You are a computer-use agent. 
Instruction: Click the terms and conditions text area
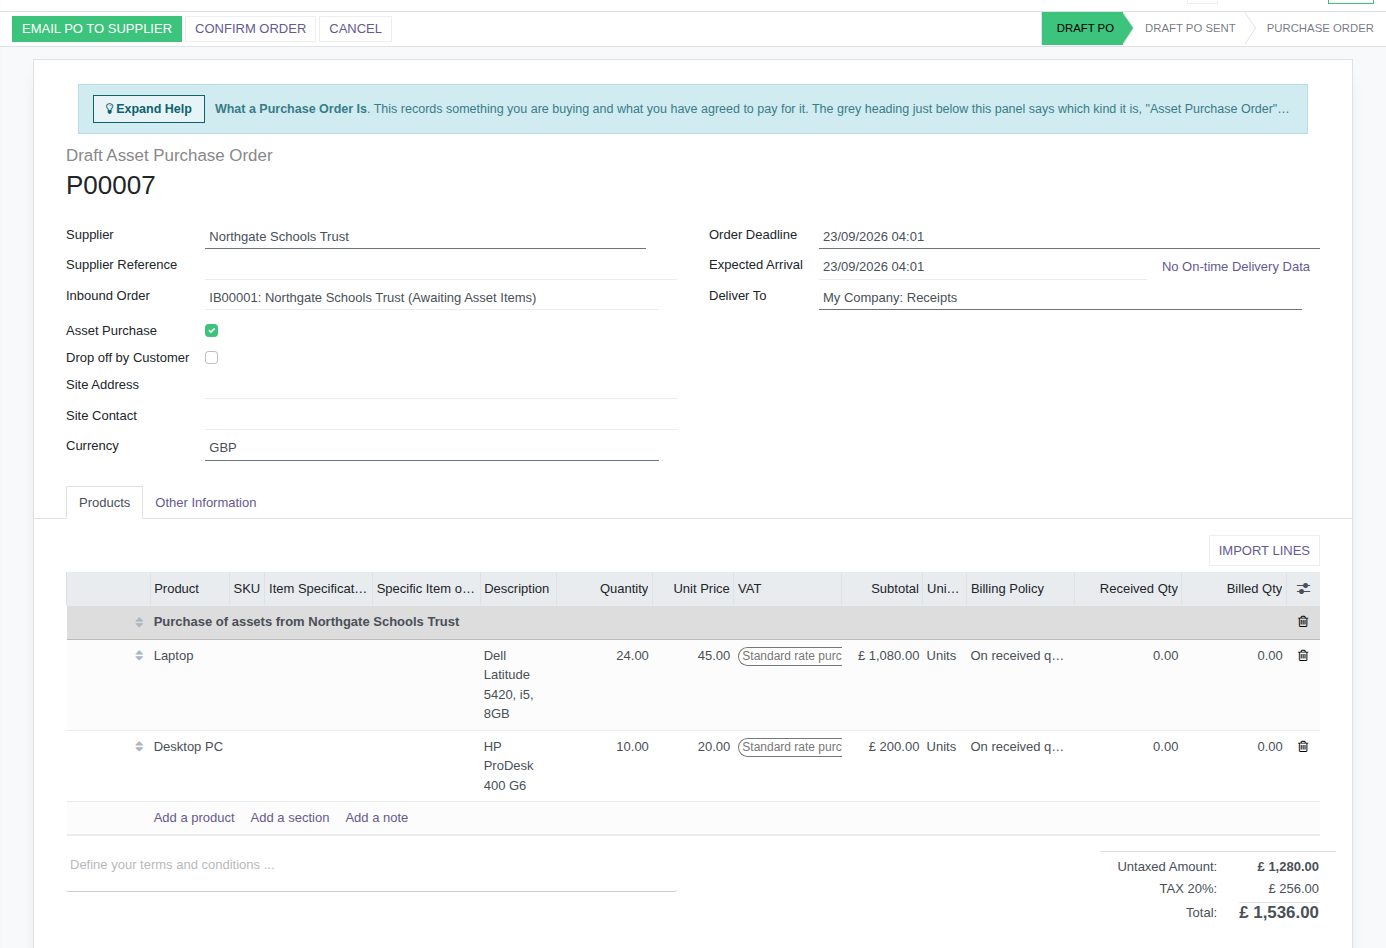pos(371,872)
